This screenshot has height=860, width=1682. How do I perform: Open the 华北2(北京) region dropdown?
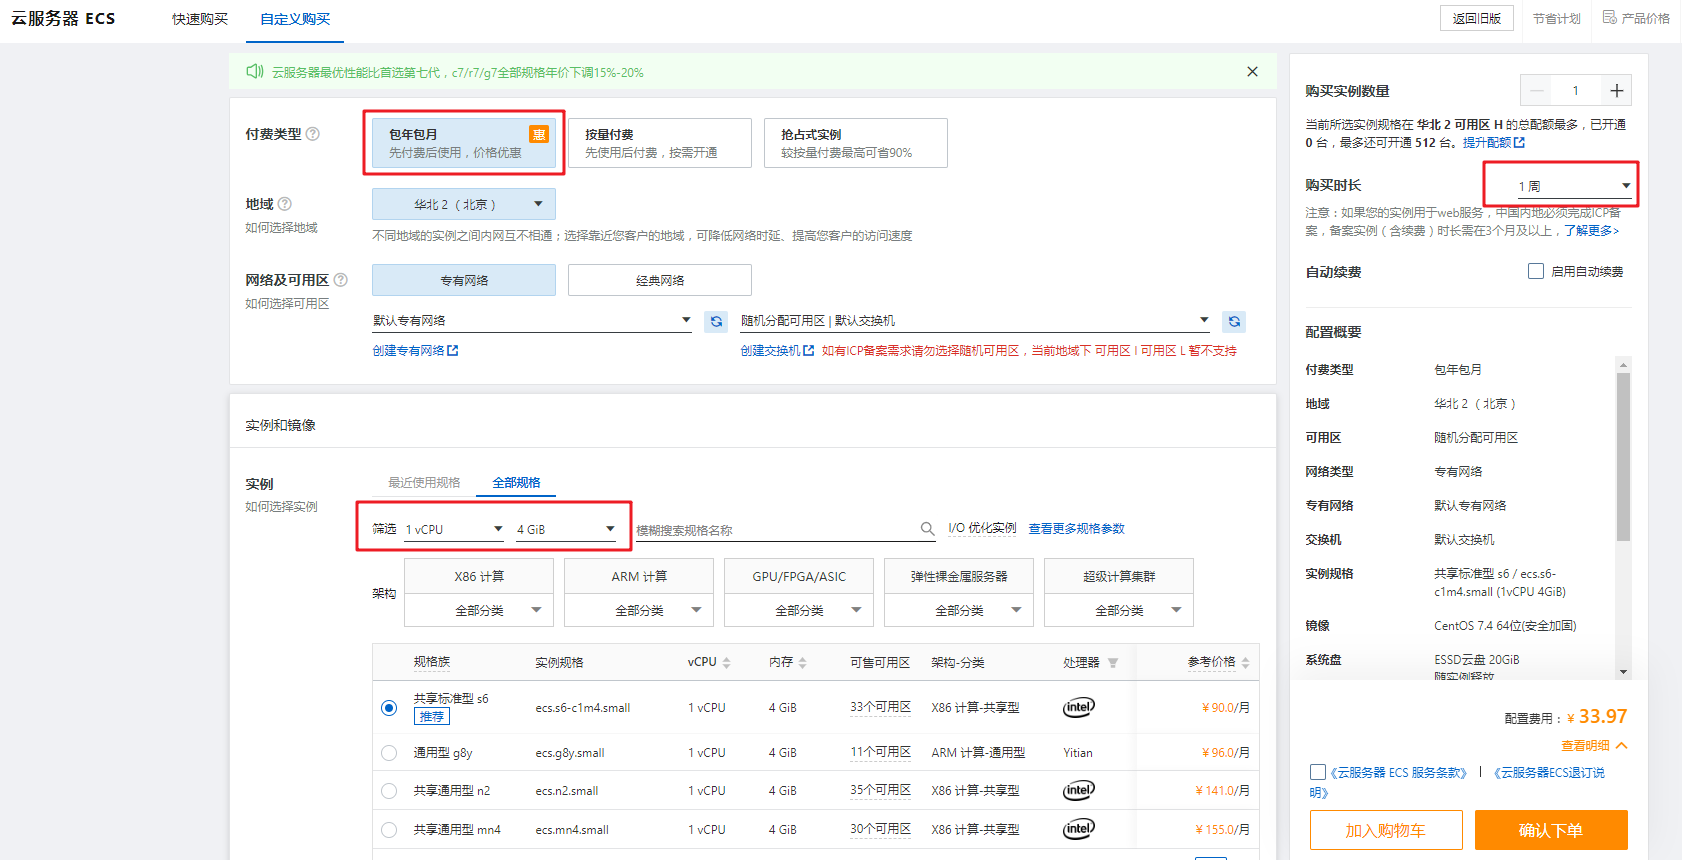(x=464, y=204)
